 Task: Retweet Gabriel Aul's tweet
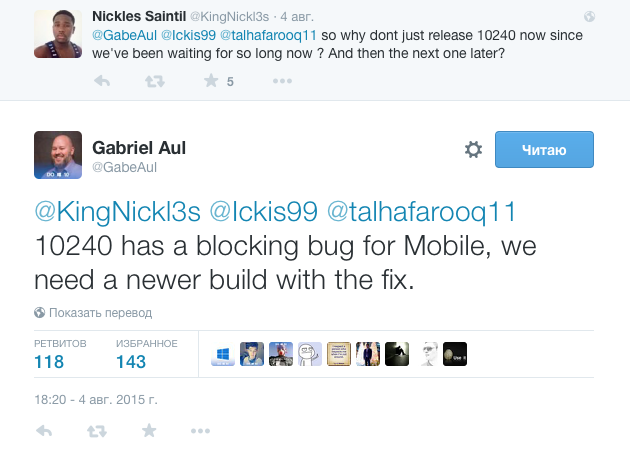97,431
